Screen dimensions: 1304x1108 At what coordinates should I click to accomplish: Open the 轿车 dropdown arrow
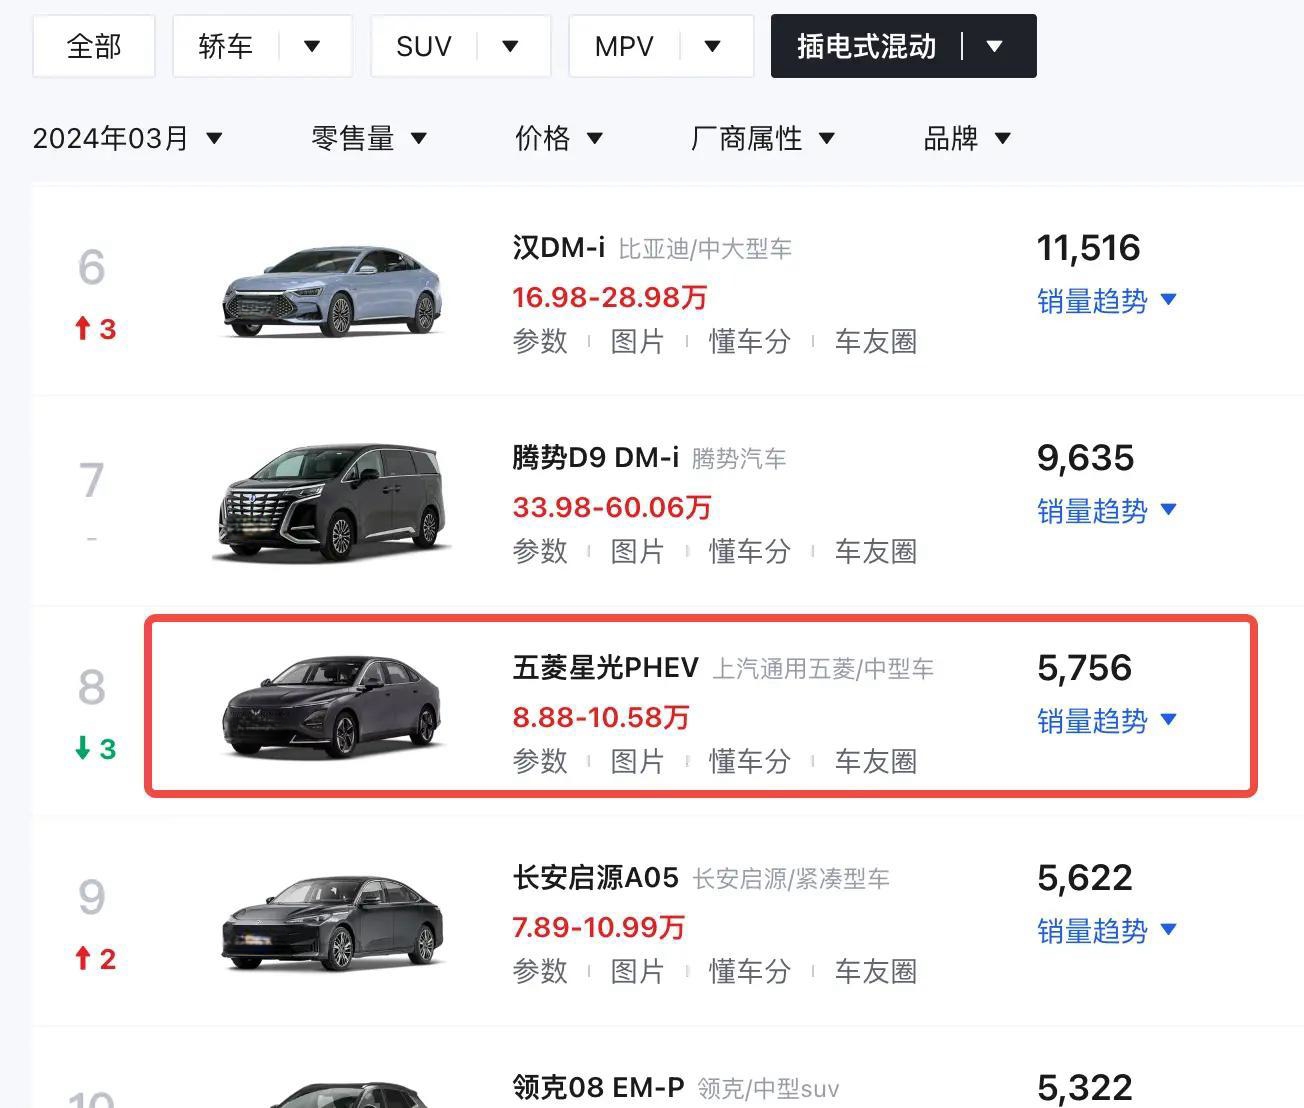312,46
